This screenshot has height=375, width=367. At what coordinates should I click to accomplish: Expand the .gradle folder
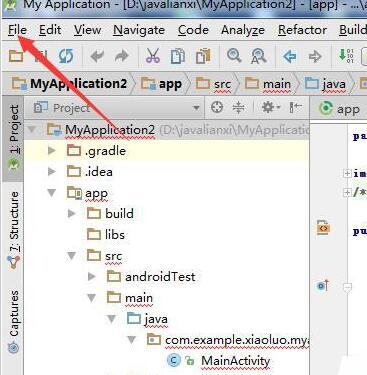[x=52, y=151]
